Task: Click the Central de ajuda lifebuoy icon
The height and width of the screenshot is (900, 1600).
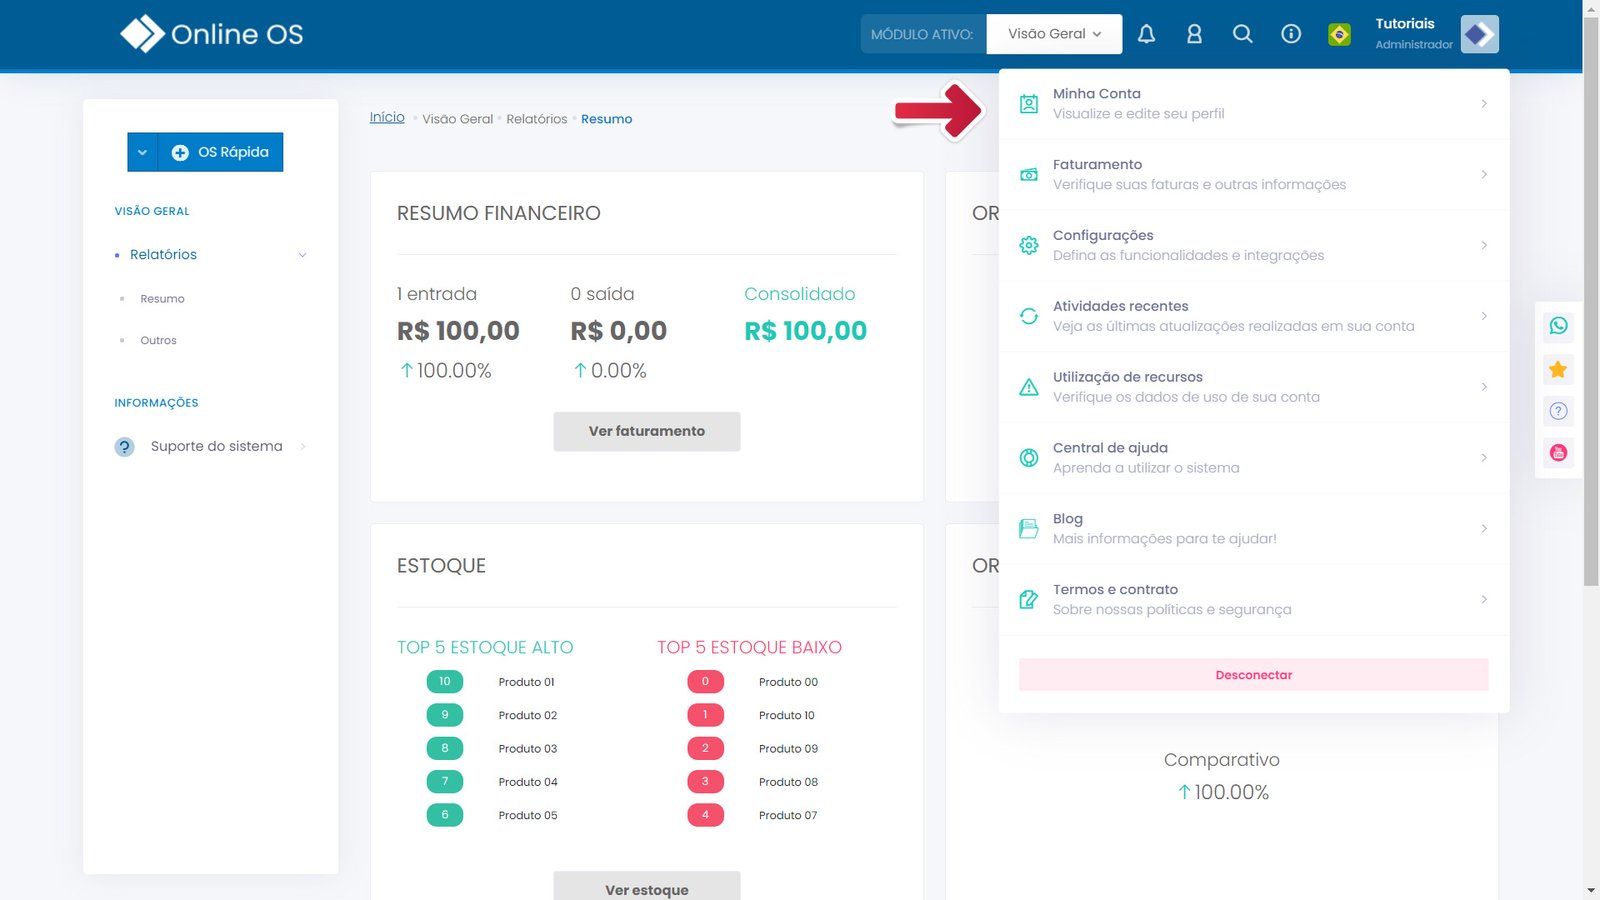Action: click(1028, 458)
